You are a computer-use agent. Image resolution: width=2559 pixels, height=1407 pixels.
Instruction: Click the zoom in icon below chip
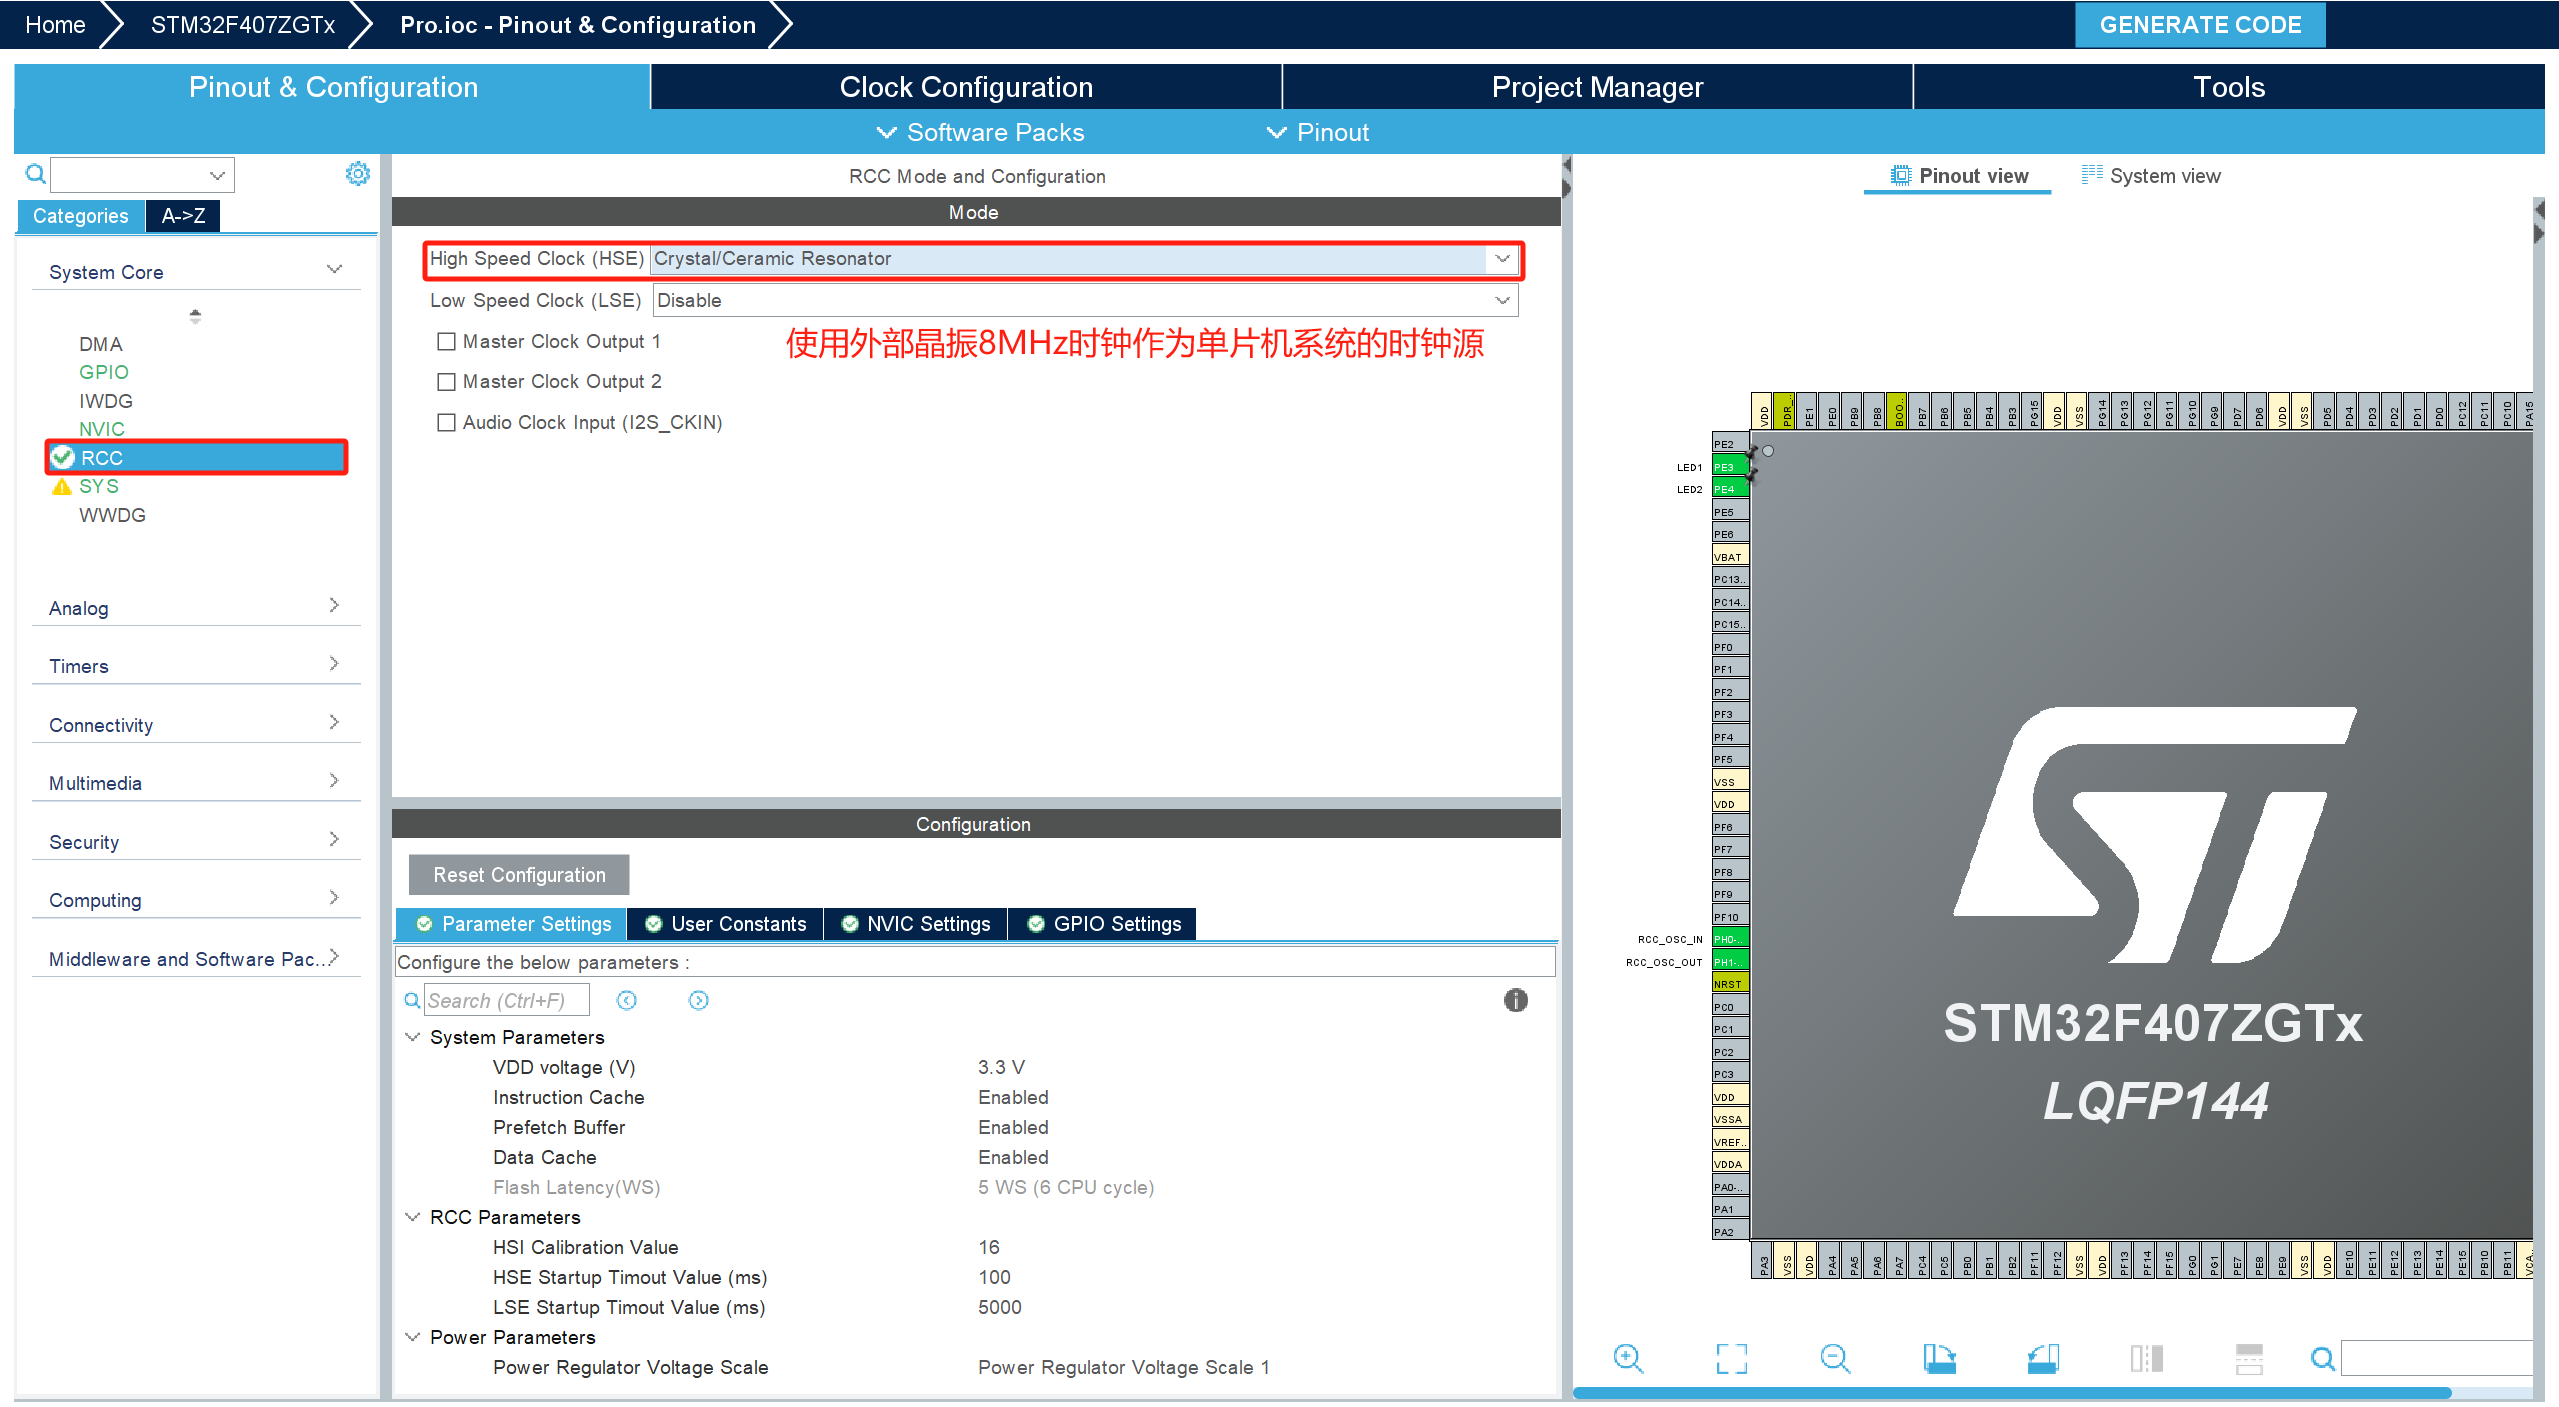coord(1628,1358)
